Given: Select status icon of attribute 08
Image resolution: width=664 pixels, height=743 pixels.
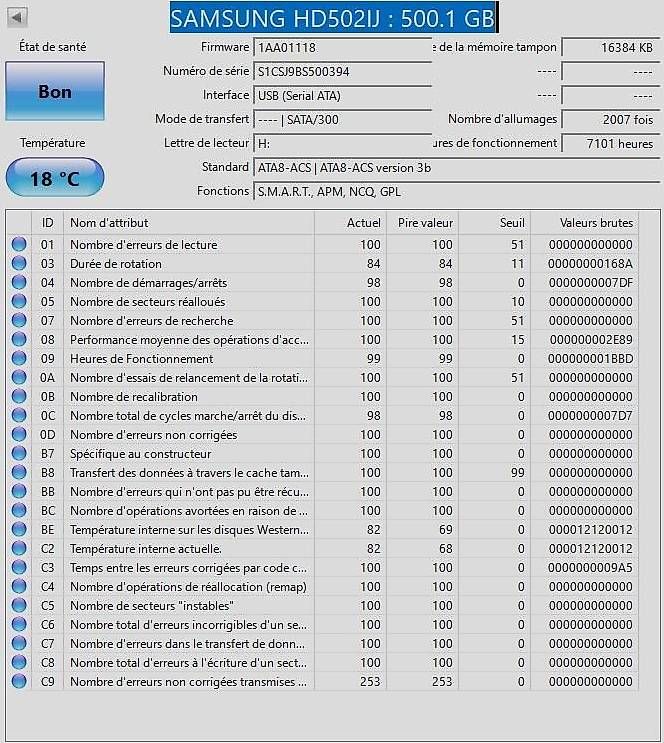Looking at the screenshot, I should 19,339.
